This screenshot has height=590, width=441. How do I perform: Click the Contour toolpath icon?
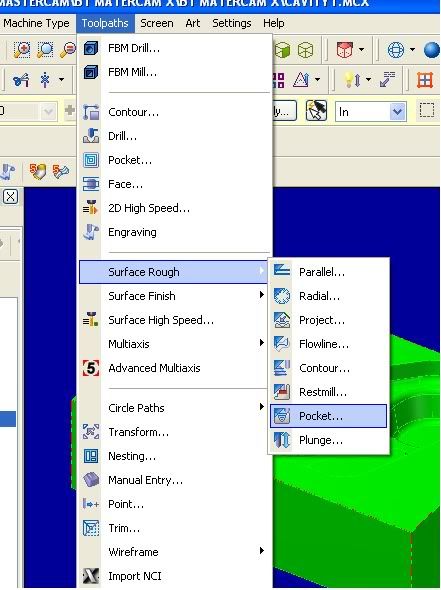coord(91,112)
